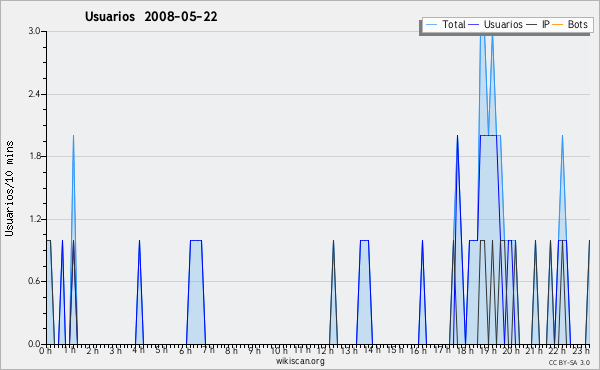This screenshot has width=600, height=370.
Task: Click the x-axis label '23 h'
Action: [581, 350]
